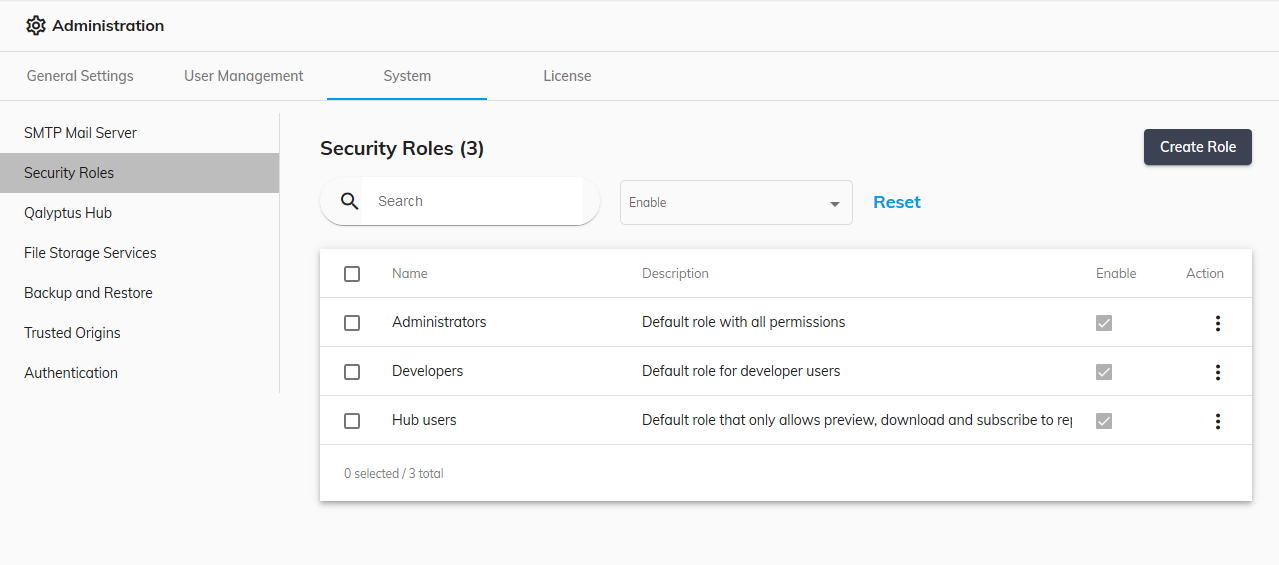Open the License tab
1279x565 pixels.
[x=567, y=76]
